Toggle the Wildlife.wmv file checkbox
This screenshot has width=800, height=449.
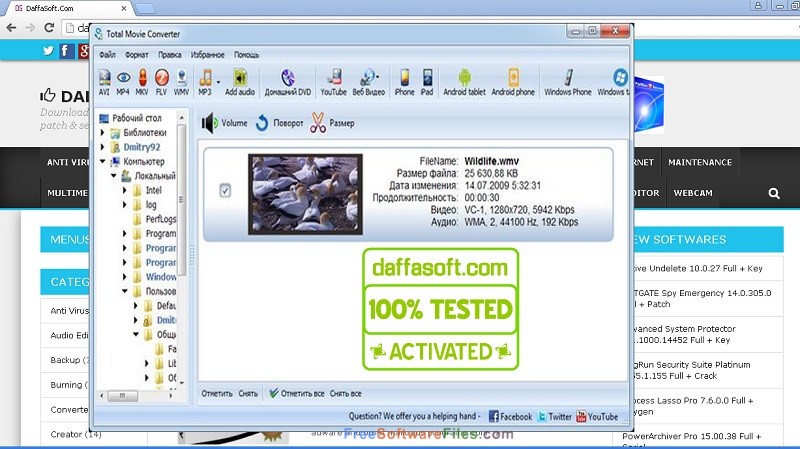(225, 190)
